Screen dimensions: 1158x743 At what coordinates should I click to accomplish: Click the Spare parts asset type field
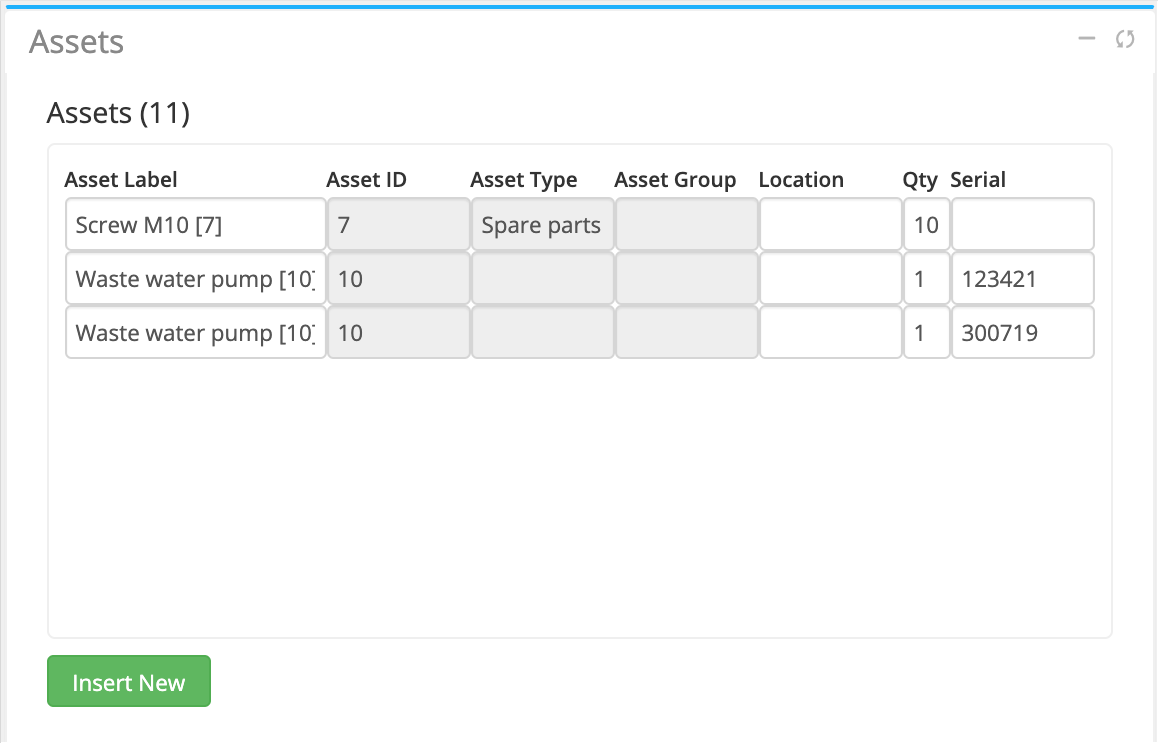click(542, 225)
